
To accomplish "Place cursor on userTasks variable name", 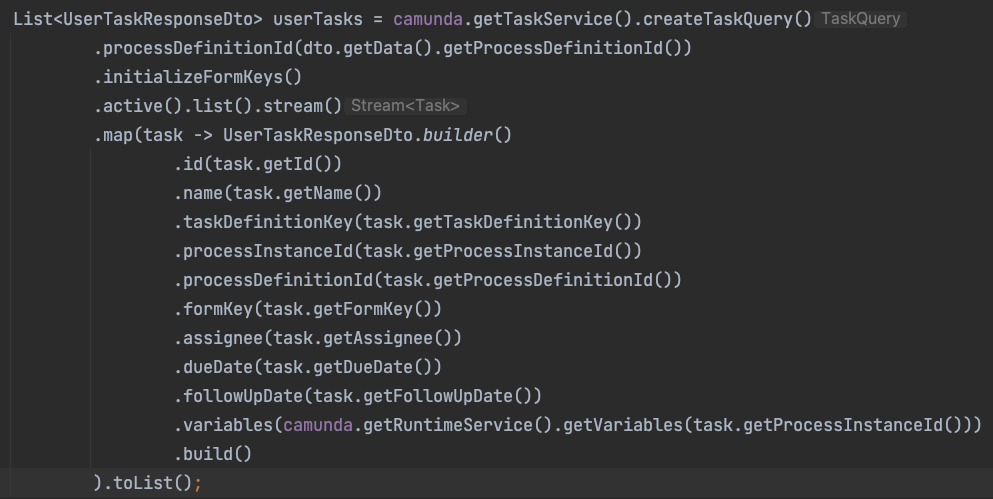I will tap(318, 19).
